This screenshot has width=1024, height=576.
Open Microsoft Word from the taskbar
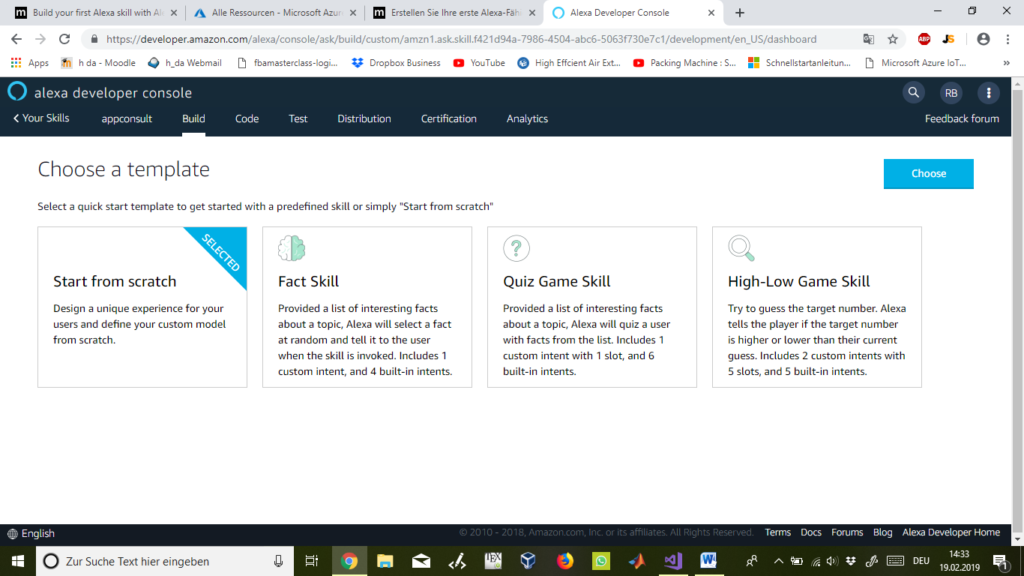point(709,561)
